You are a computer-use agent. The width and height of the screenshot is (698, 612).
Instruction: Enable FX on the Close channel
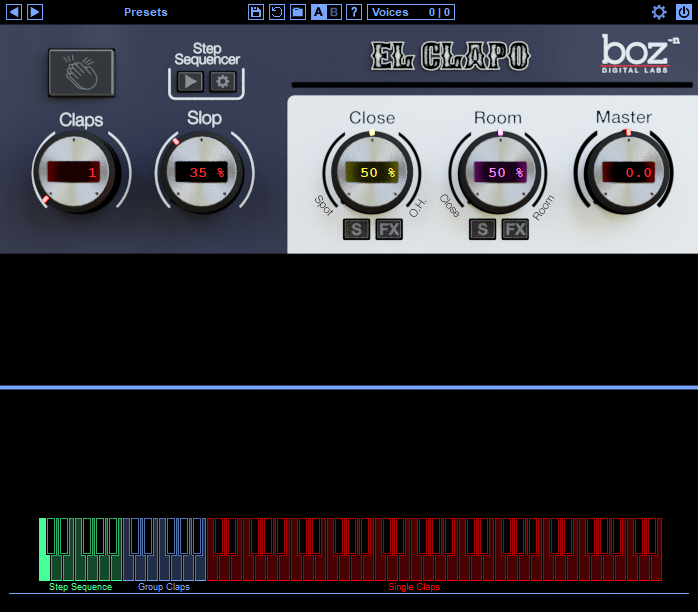coord(389,230)
